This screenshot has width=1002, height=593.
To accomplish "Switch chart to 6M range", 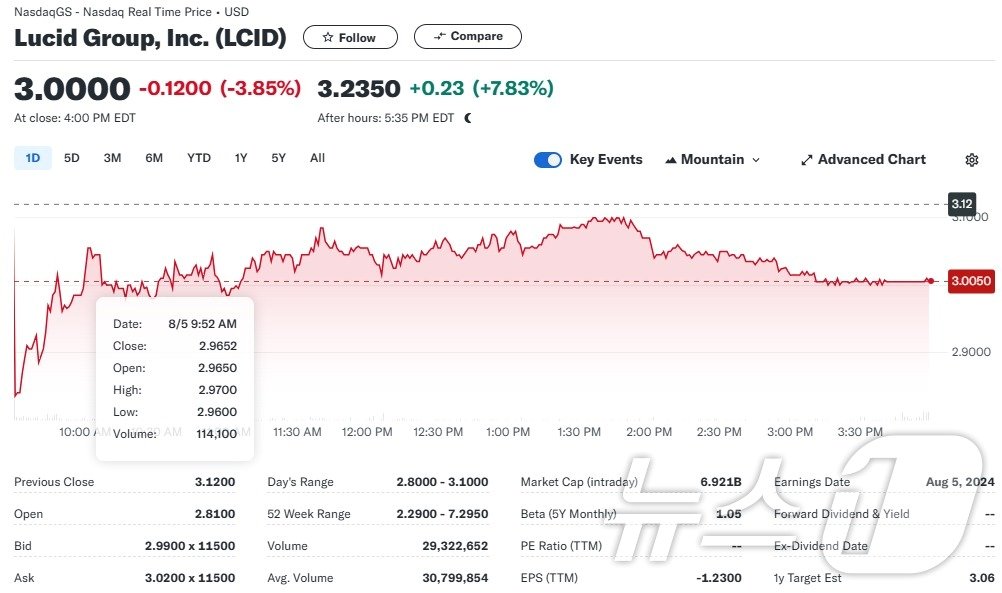I will click(153, 158).
